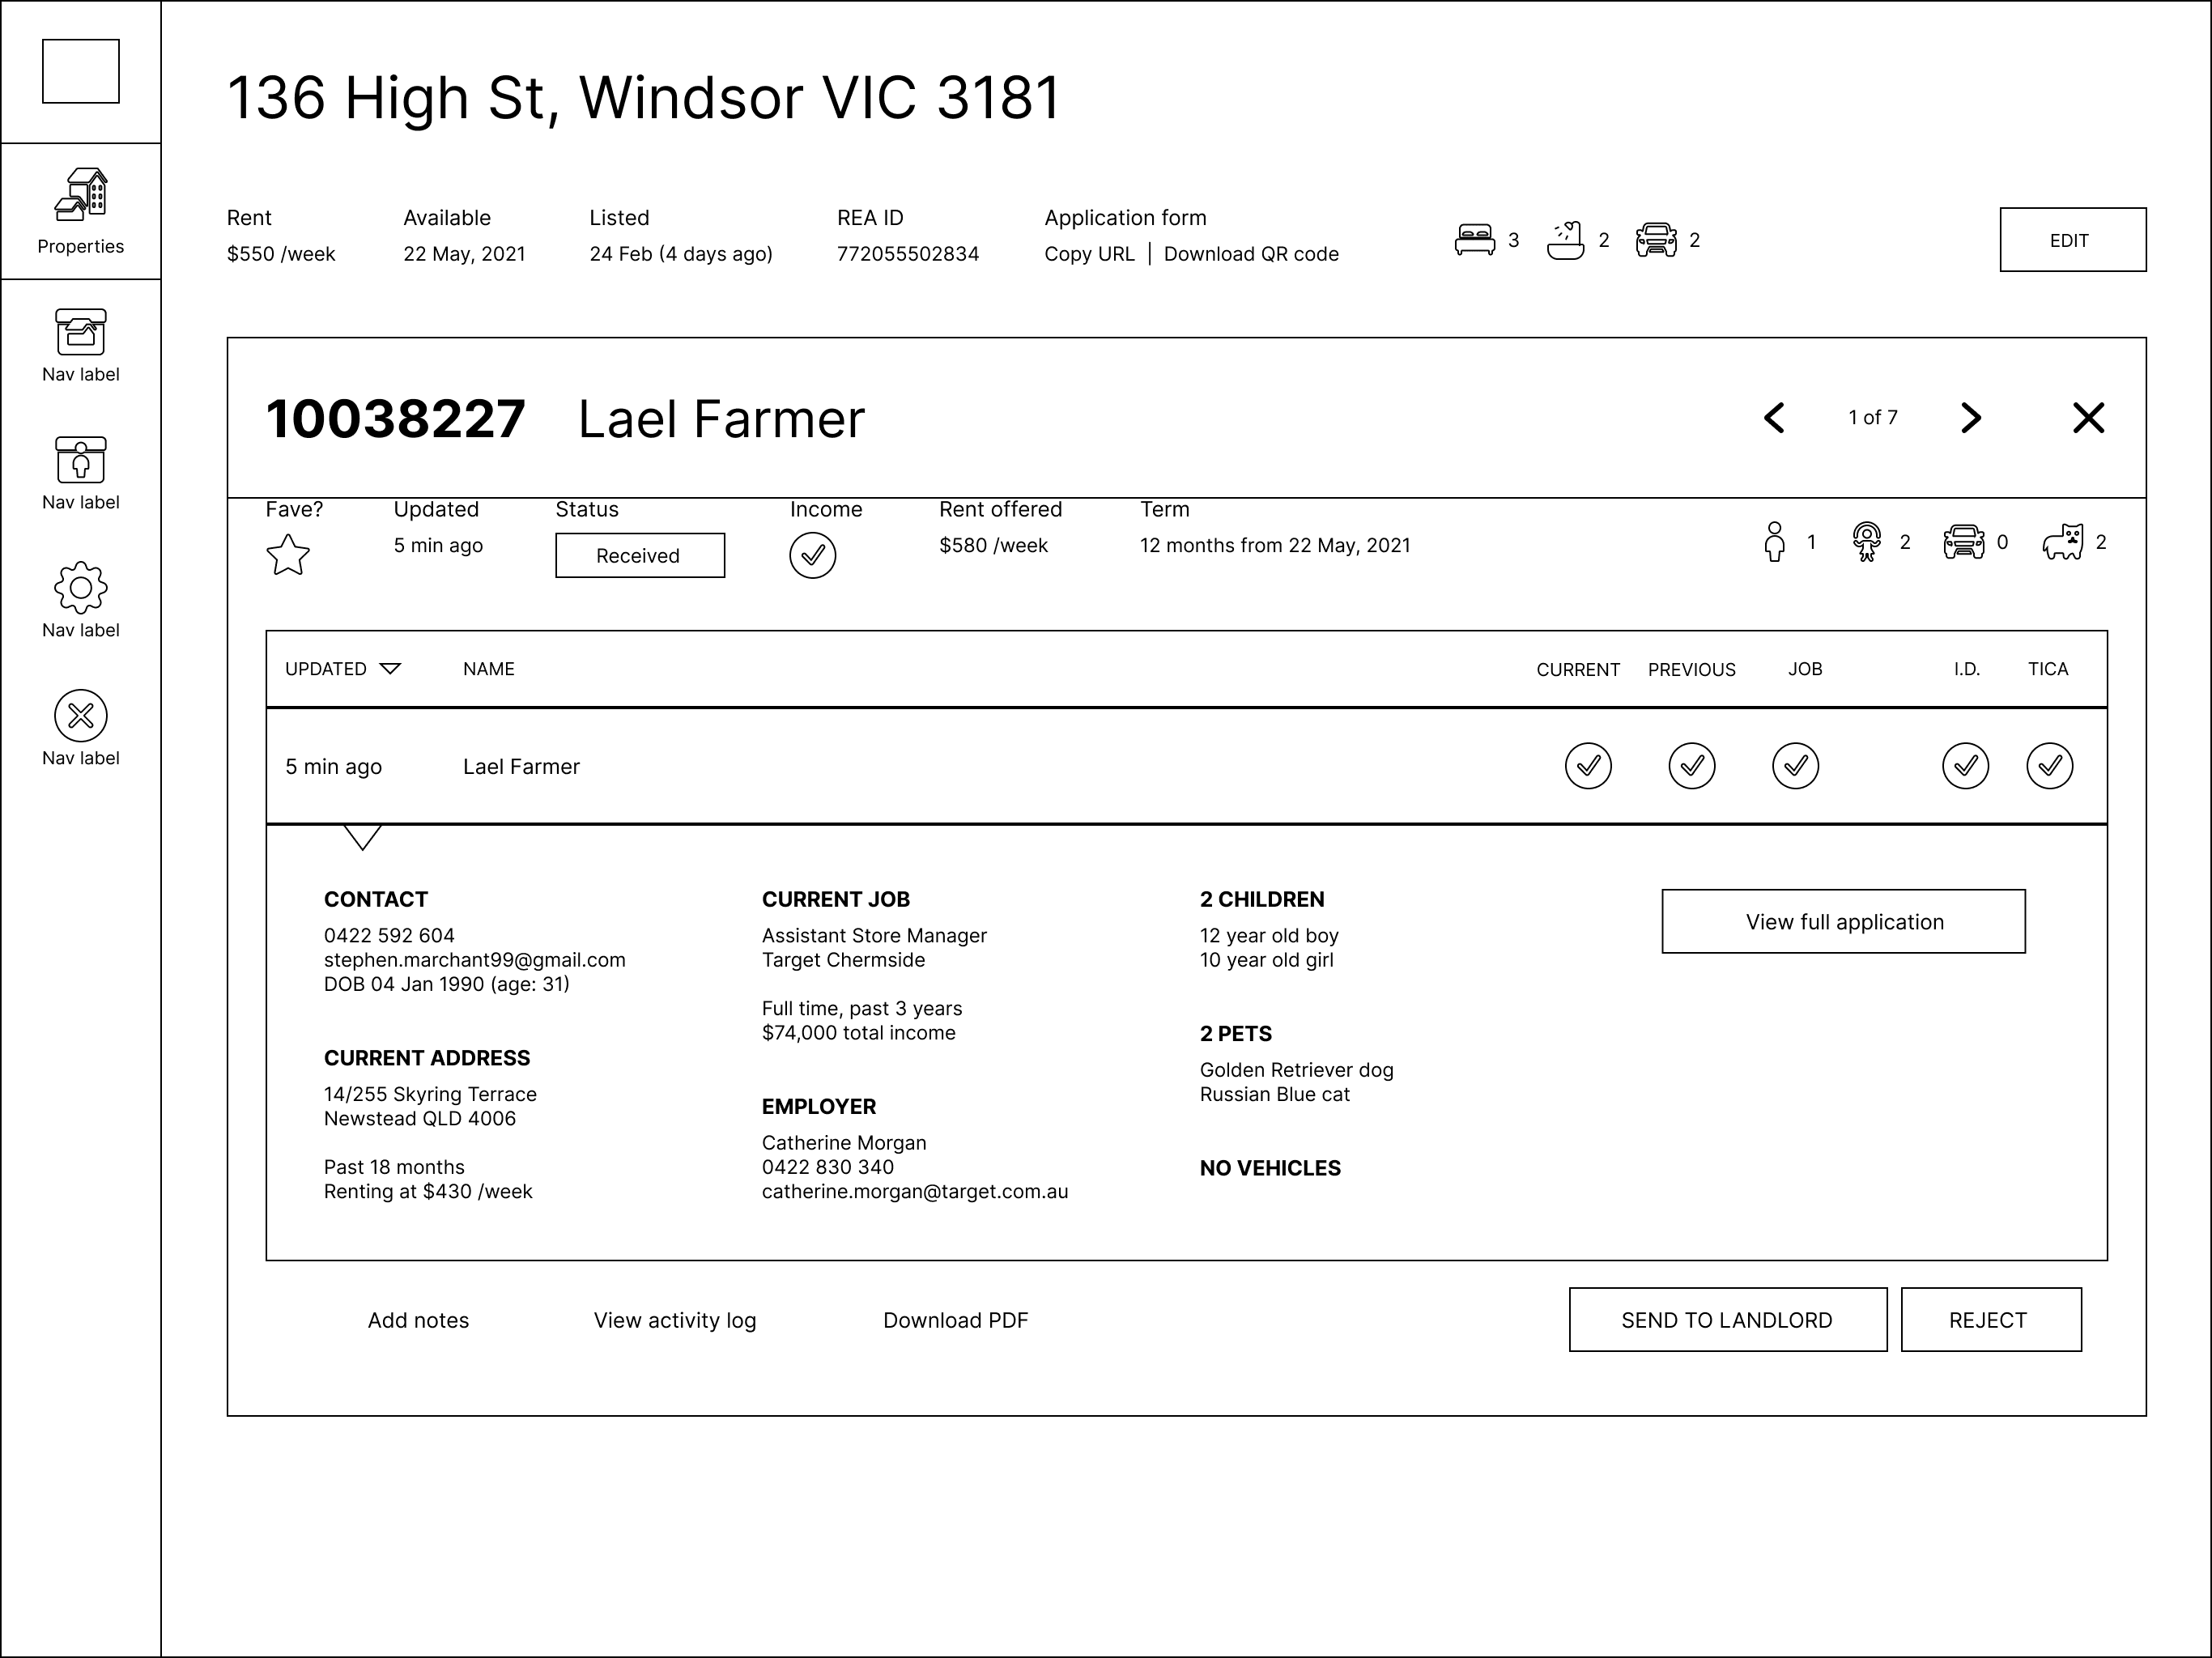Viewport: 2212px width, 1658px height.
Task: Click the pets count icon
Action: tap(2063, 542)
